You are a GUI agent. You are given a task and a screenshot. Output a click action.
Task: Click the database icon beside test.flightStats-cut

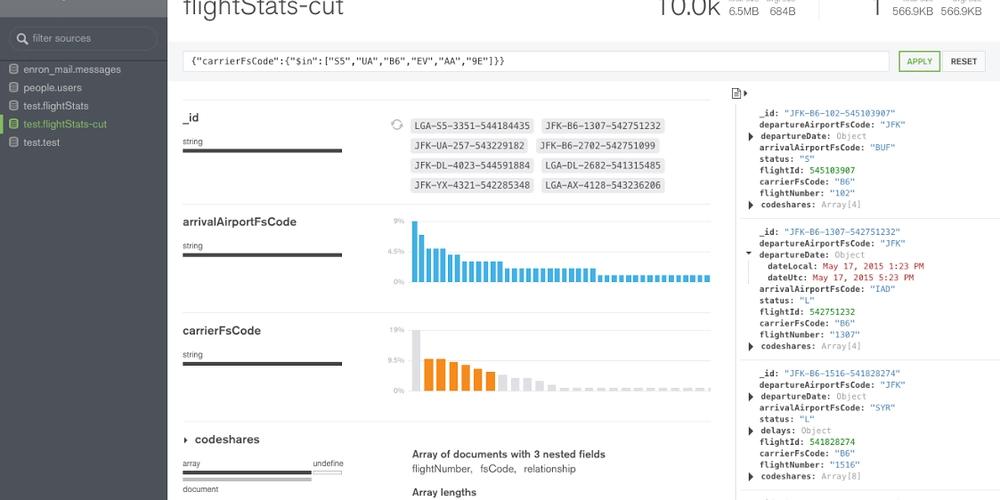click(x=13, y=124)
